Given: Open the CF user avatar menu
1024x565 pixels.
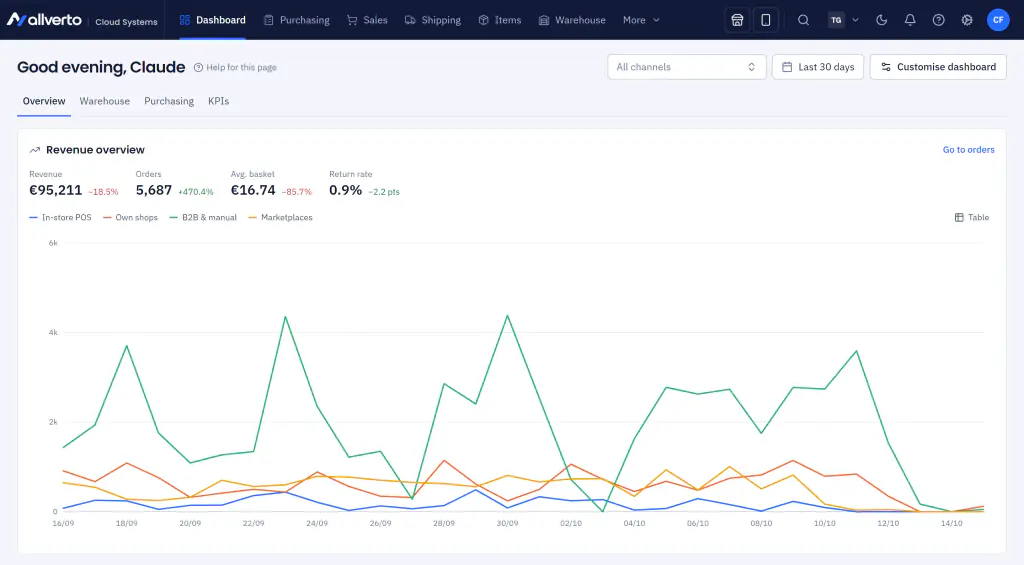Looking at the screenshot, I should pos(998,20).
